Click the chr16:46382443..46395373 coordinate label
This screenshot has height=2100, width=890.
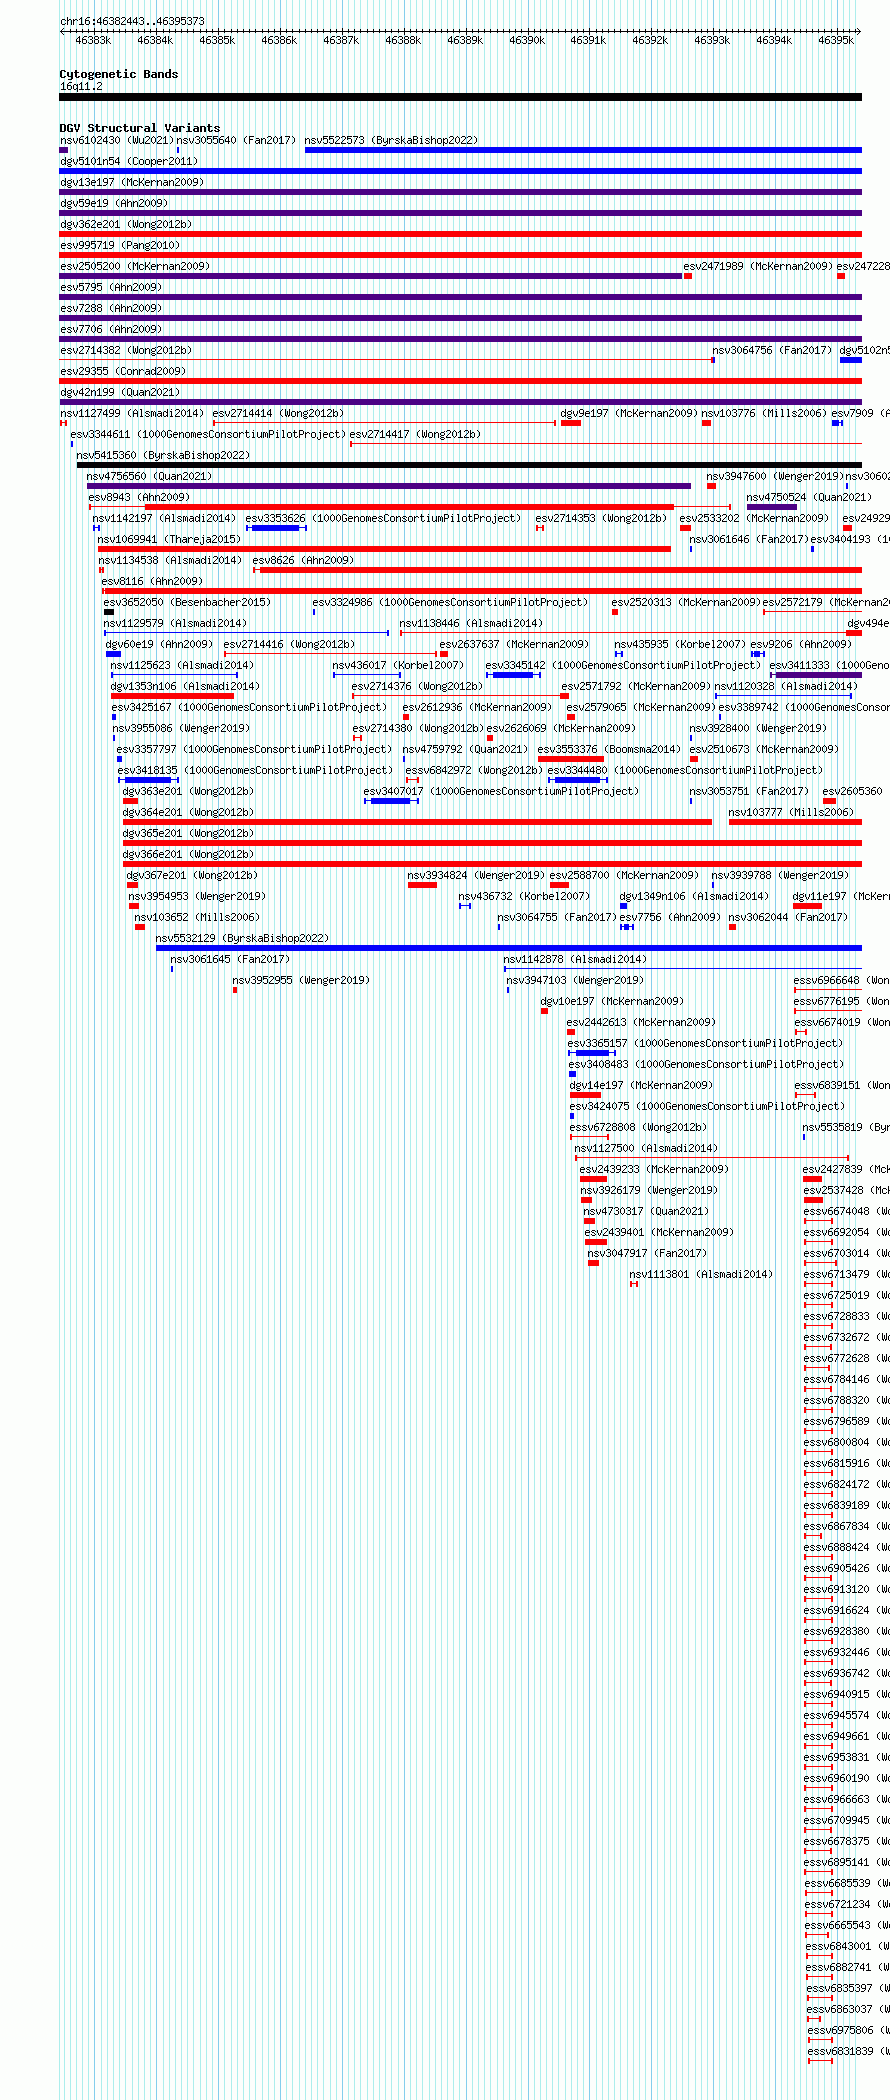point(132,21)
